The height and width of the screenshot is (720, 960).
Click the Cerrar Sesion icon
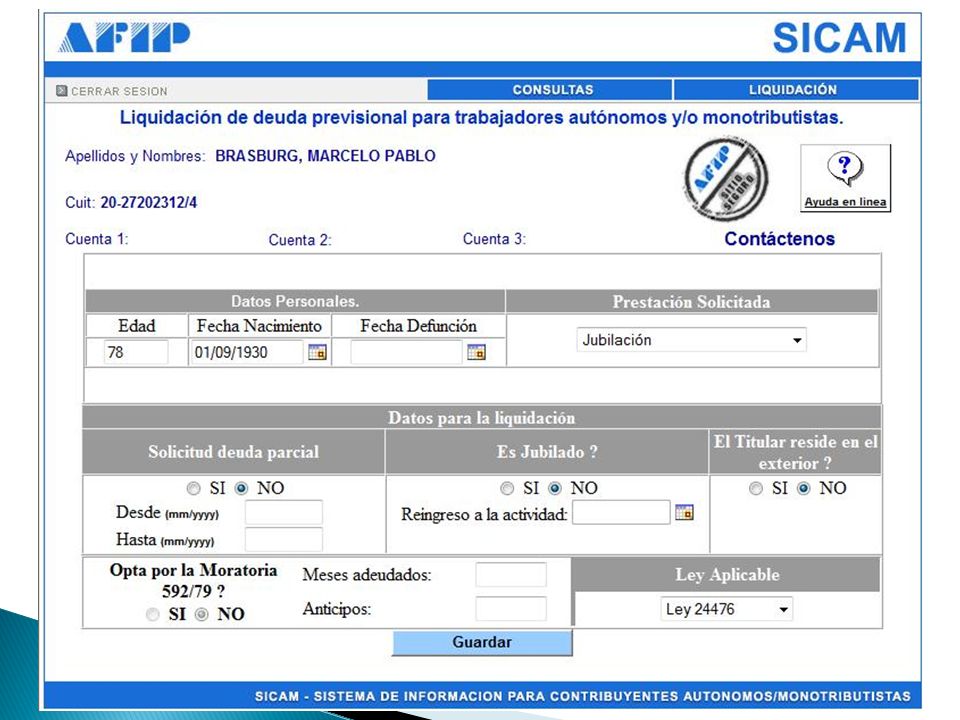pyautogui.click(x=61, y=91)
